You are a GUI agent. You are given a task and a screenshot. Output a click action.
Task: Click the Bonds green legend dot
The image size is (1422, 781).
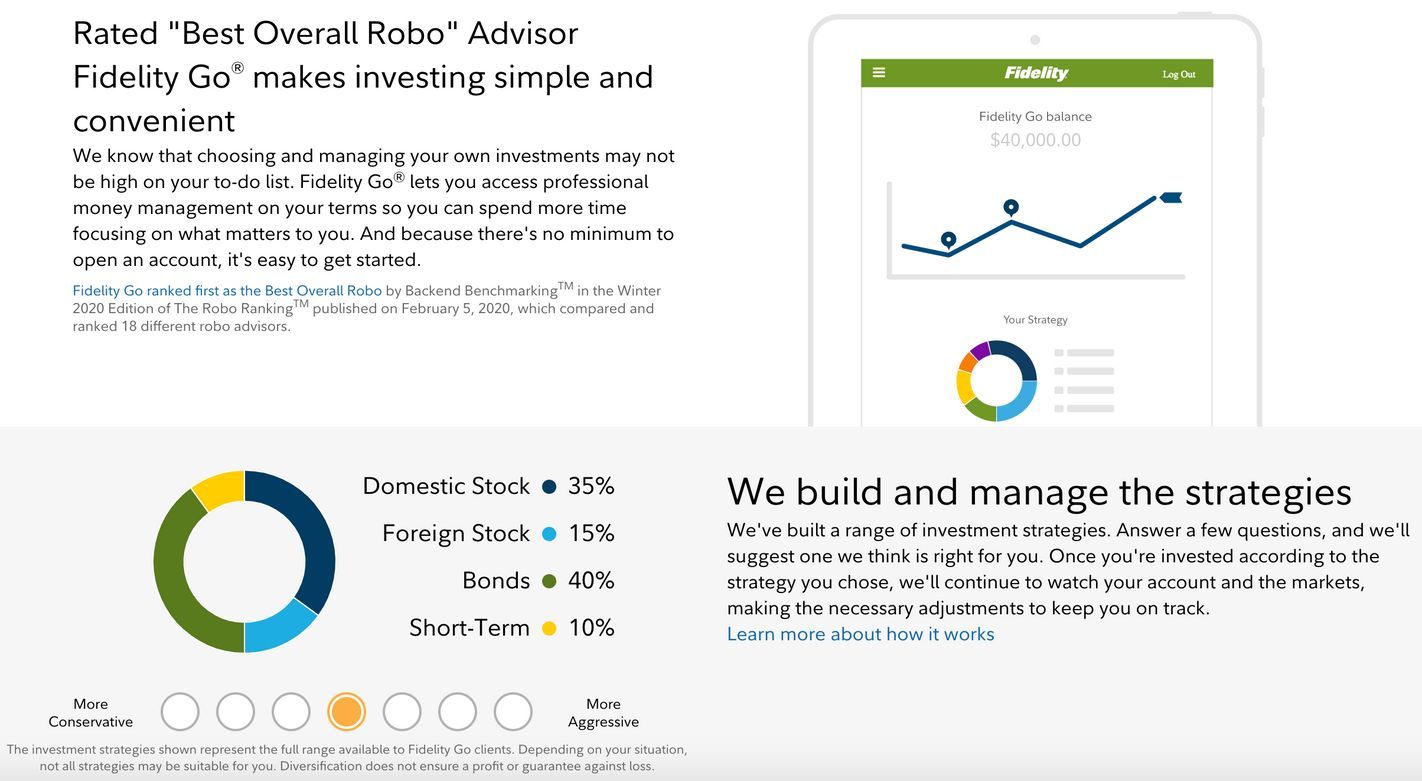549,581
